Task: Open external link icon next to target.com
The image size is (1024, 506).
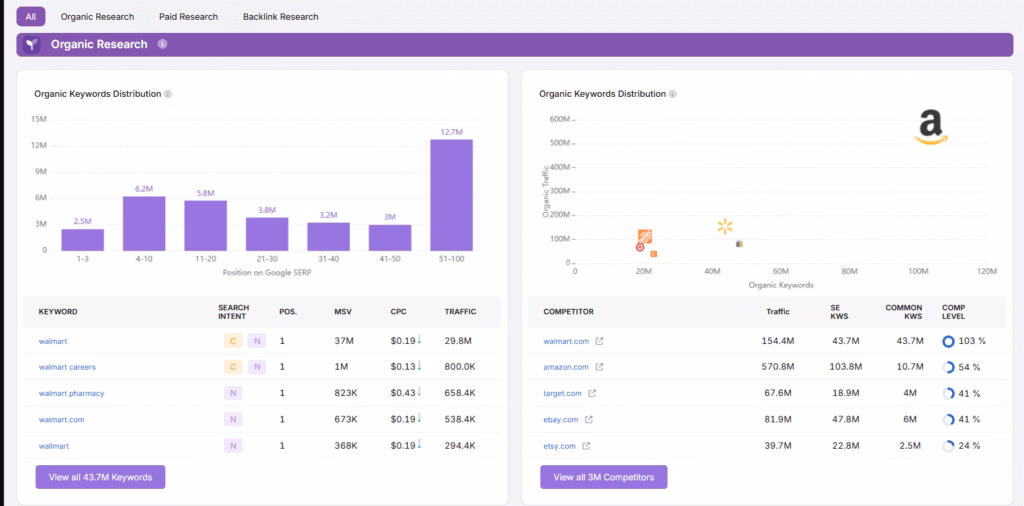Action: click(592, 393)
